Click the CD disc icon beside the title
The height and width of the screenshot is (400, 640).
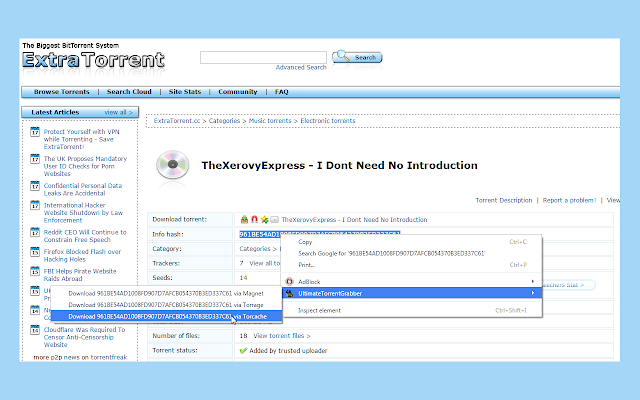point(173,165)
